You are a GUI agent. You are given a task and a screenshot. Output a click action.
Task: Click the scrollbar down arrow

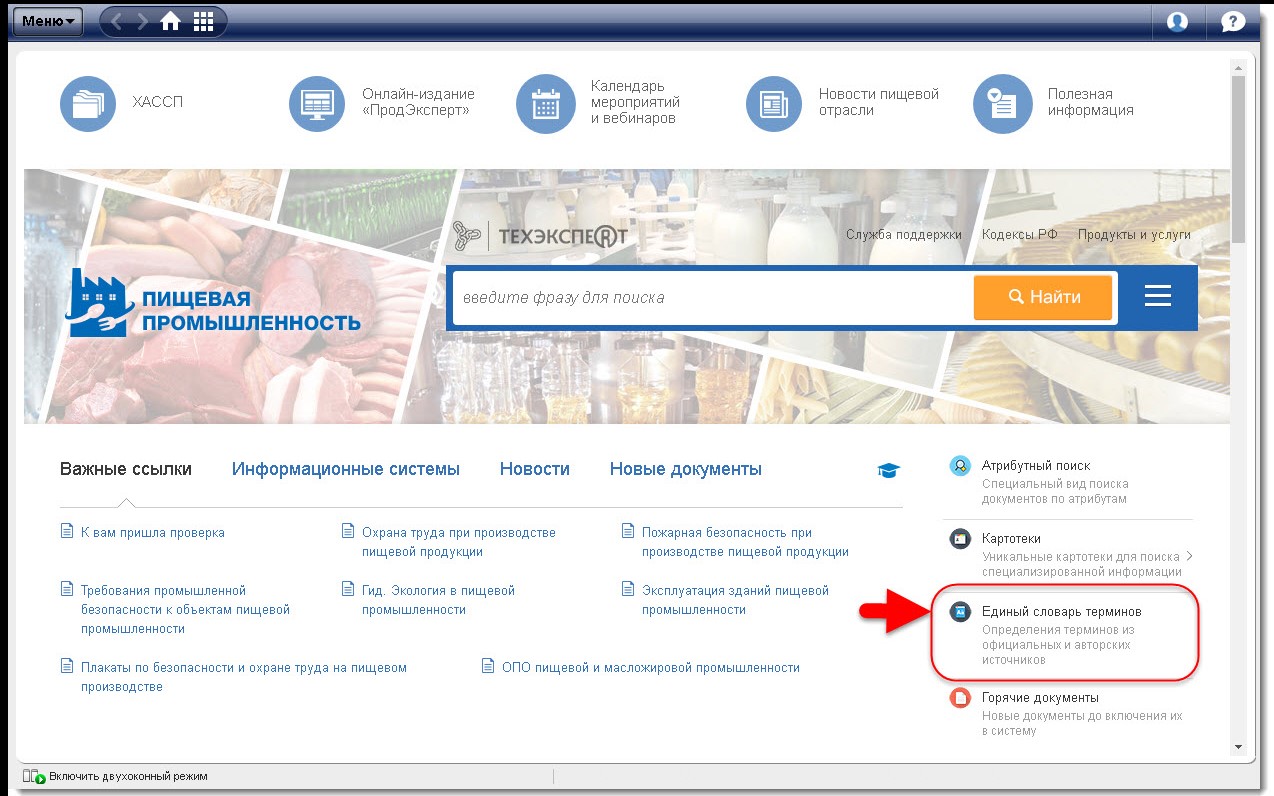click(x=1238, y=746)
